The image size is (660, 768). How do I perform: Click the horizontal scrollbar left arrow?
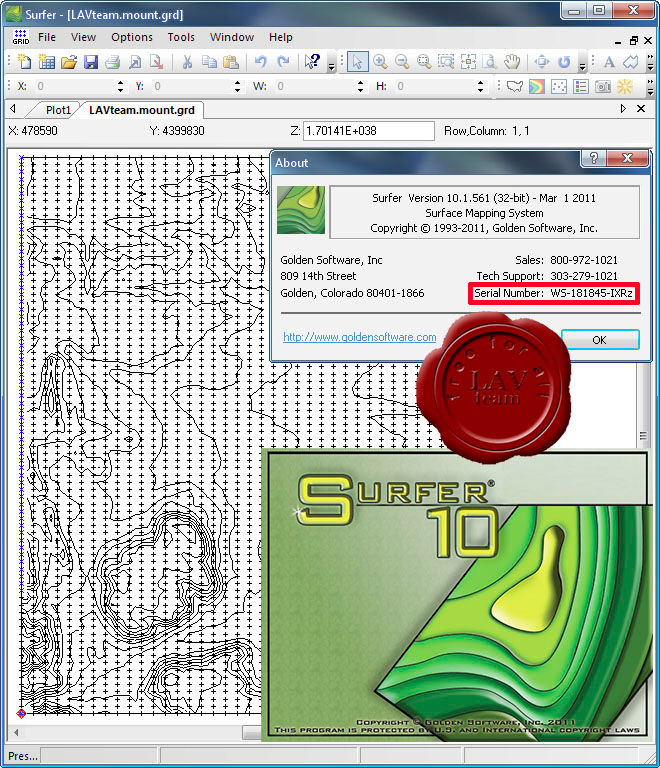click(17, 732)
